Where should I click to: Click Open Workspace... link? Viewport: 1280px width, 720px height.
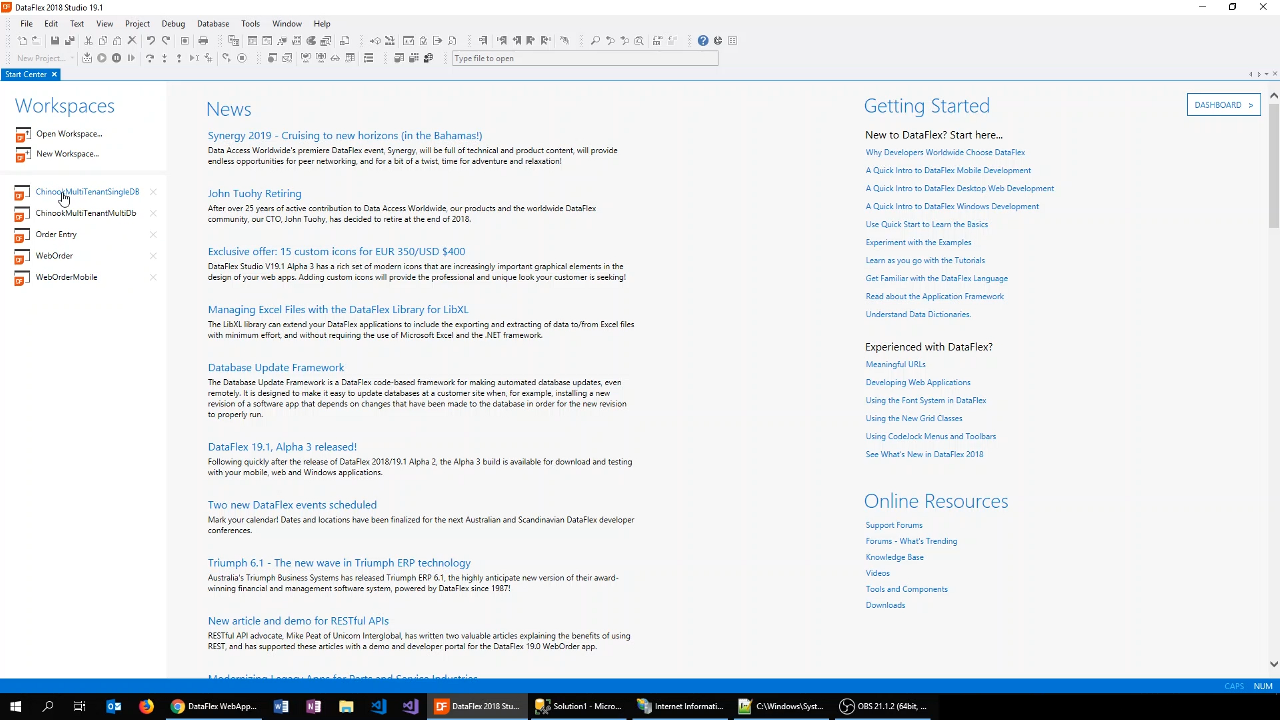69,134
